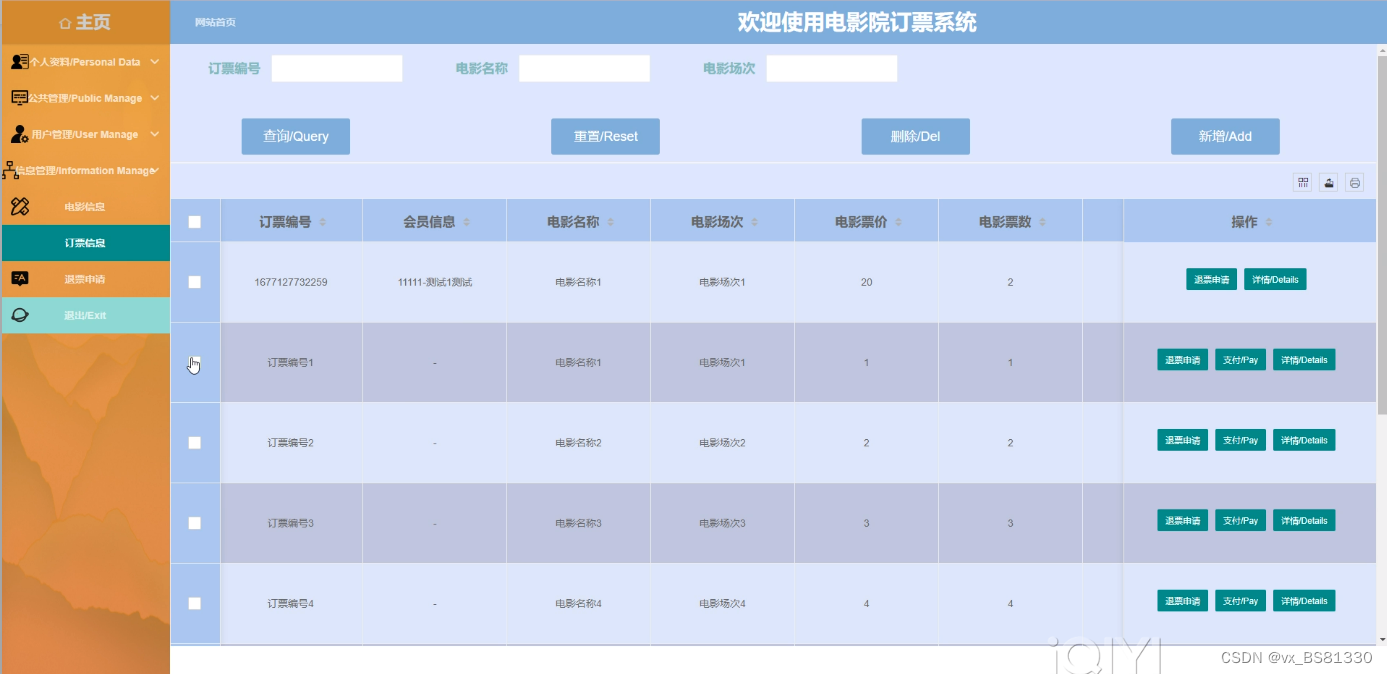Sort by the 电影名称 column arrows
This screenshot has height=674, width=1387.
611,222
